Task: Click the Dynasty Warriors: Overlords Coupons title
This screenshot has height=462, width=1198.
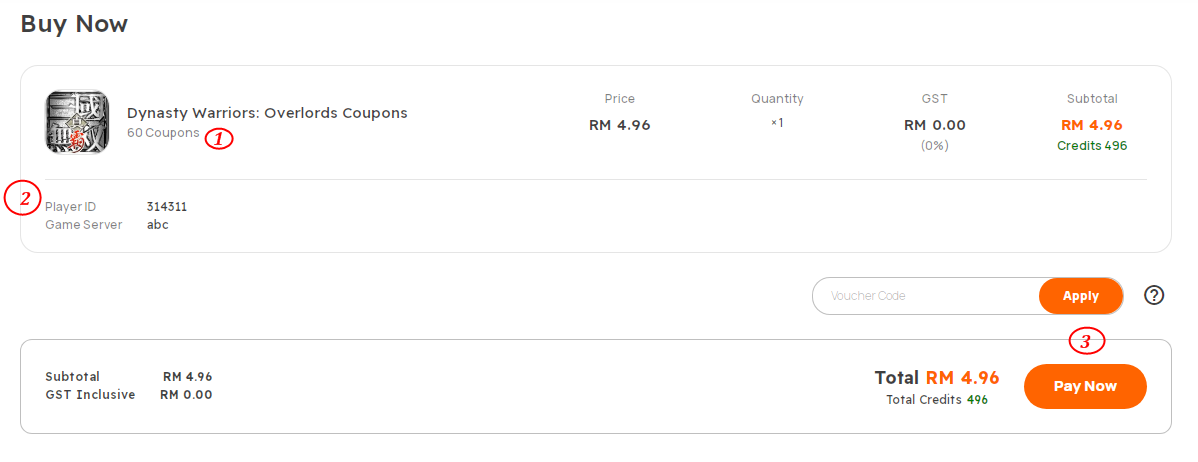Action: (267, 113)
